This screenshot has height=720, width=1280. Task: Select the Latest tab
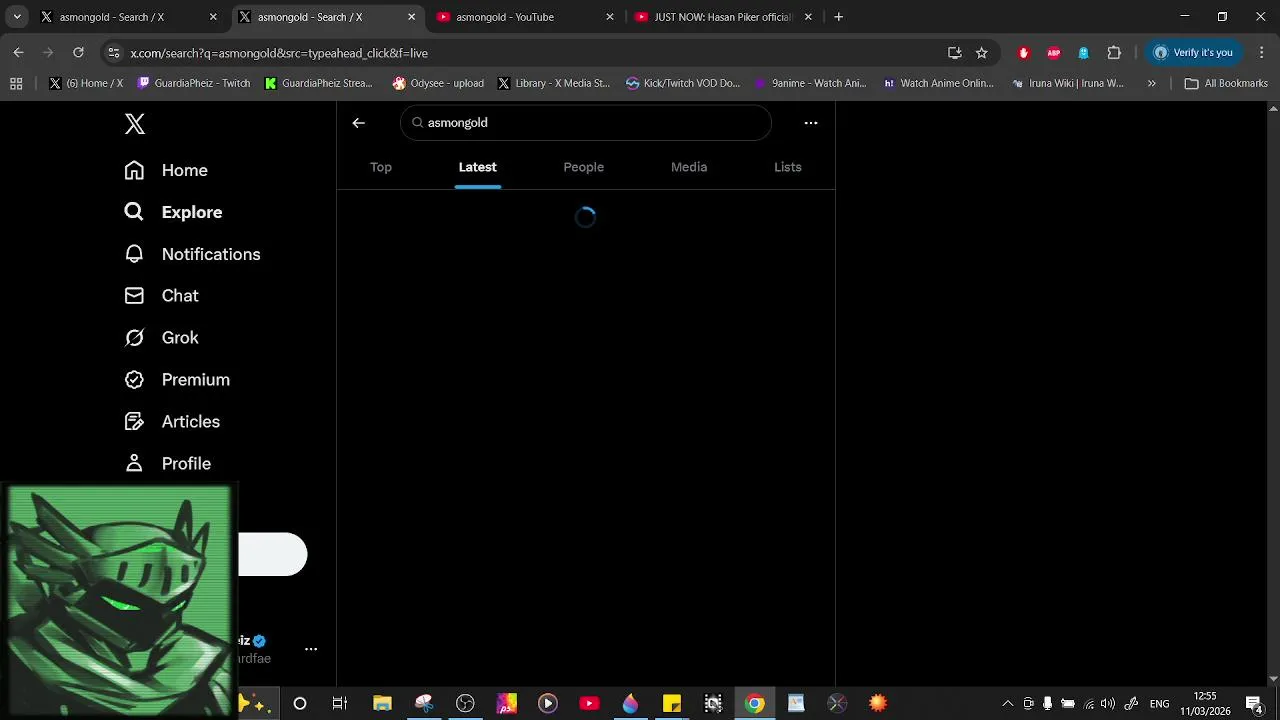478,167
